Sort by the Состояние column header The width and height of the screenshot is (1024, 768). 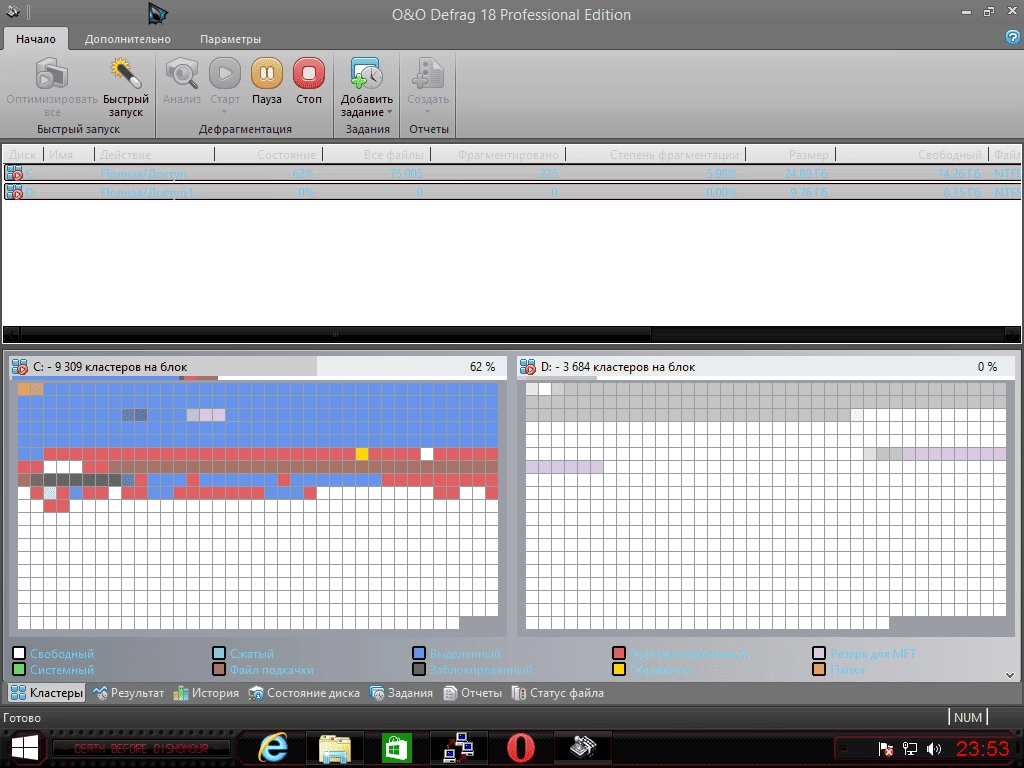[268, 154]
